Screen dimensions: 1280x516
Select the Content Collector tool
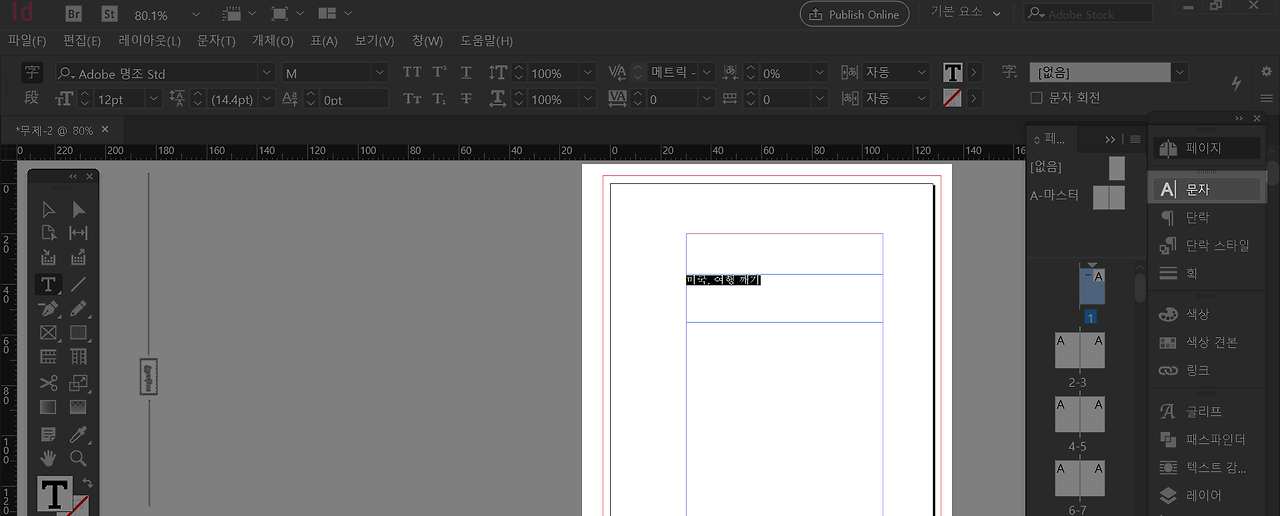coord(48,258)
